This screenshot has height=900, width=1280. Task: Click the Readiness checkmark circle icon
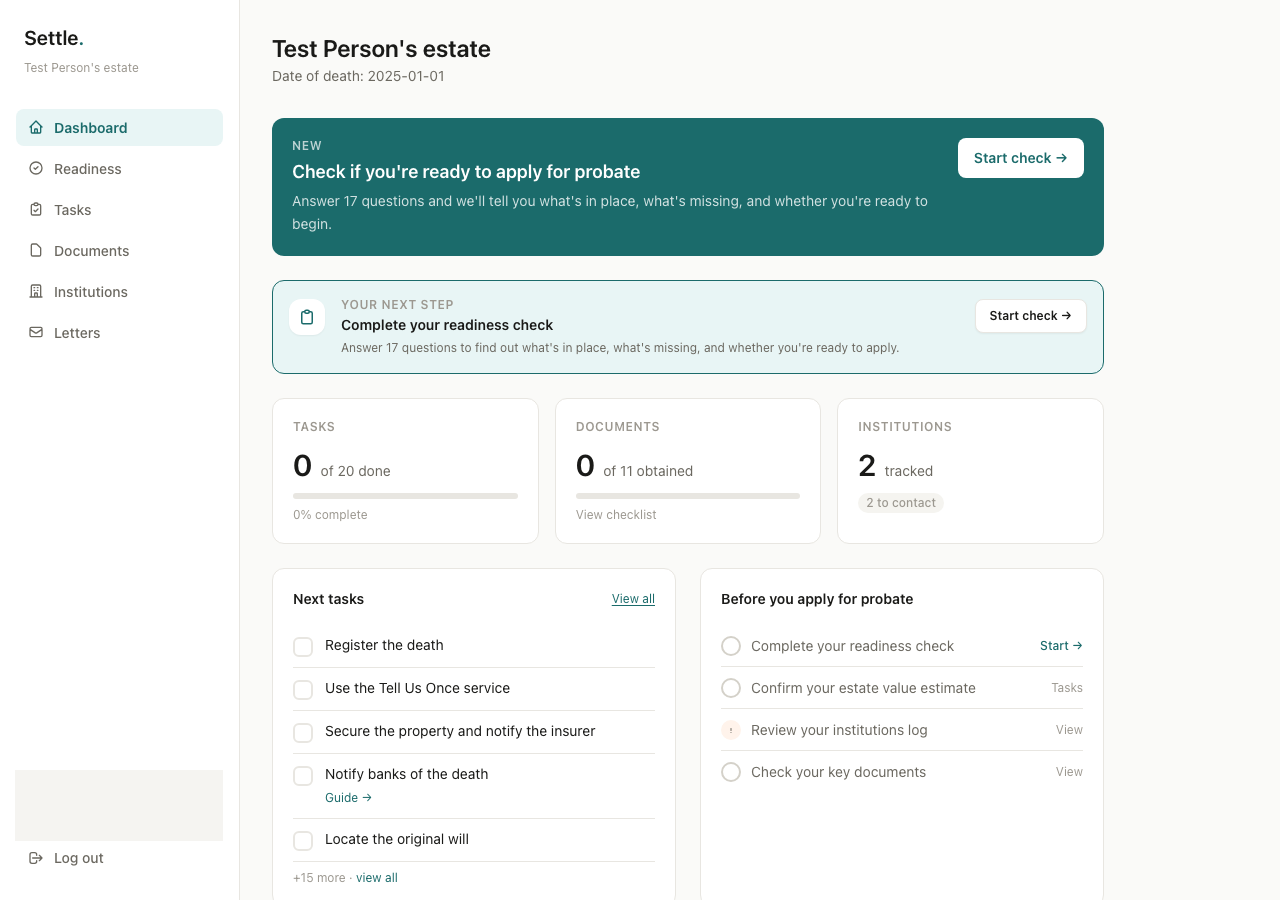36,168
